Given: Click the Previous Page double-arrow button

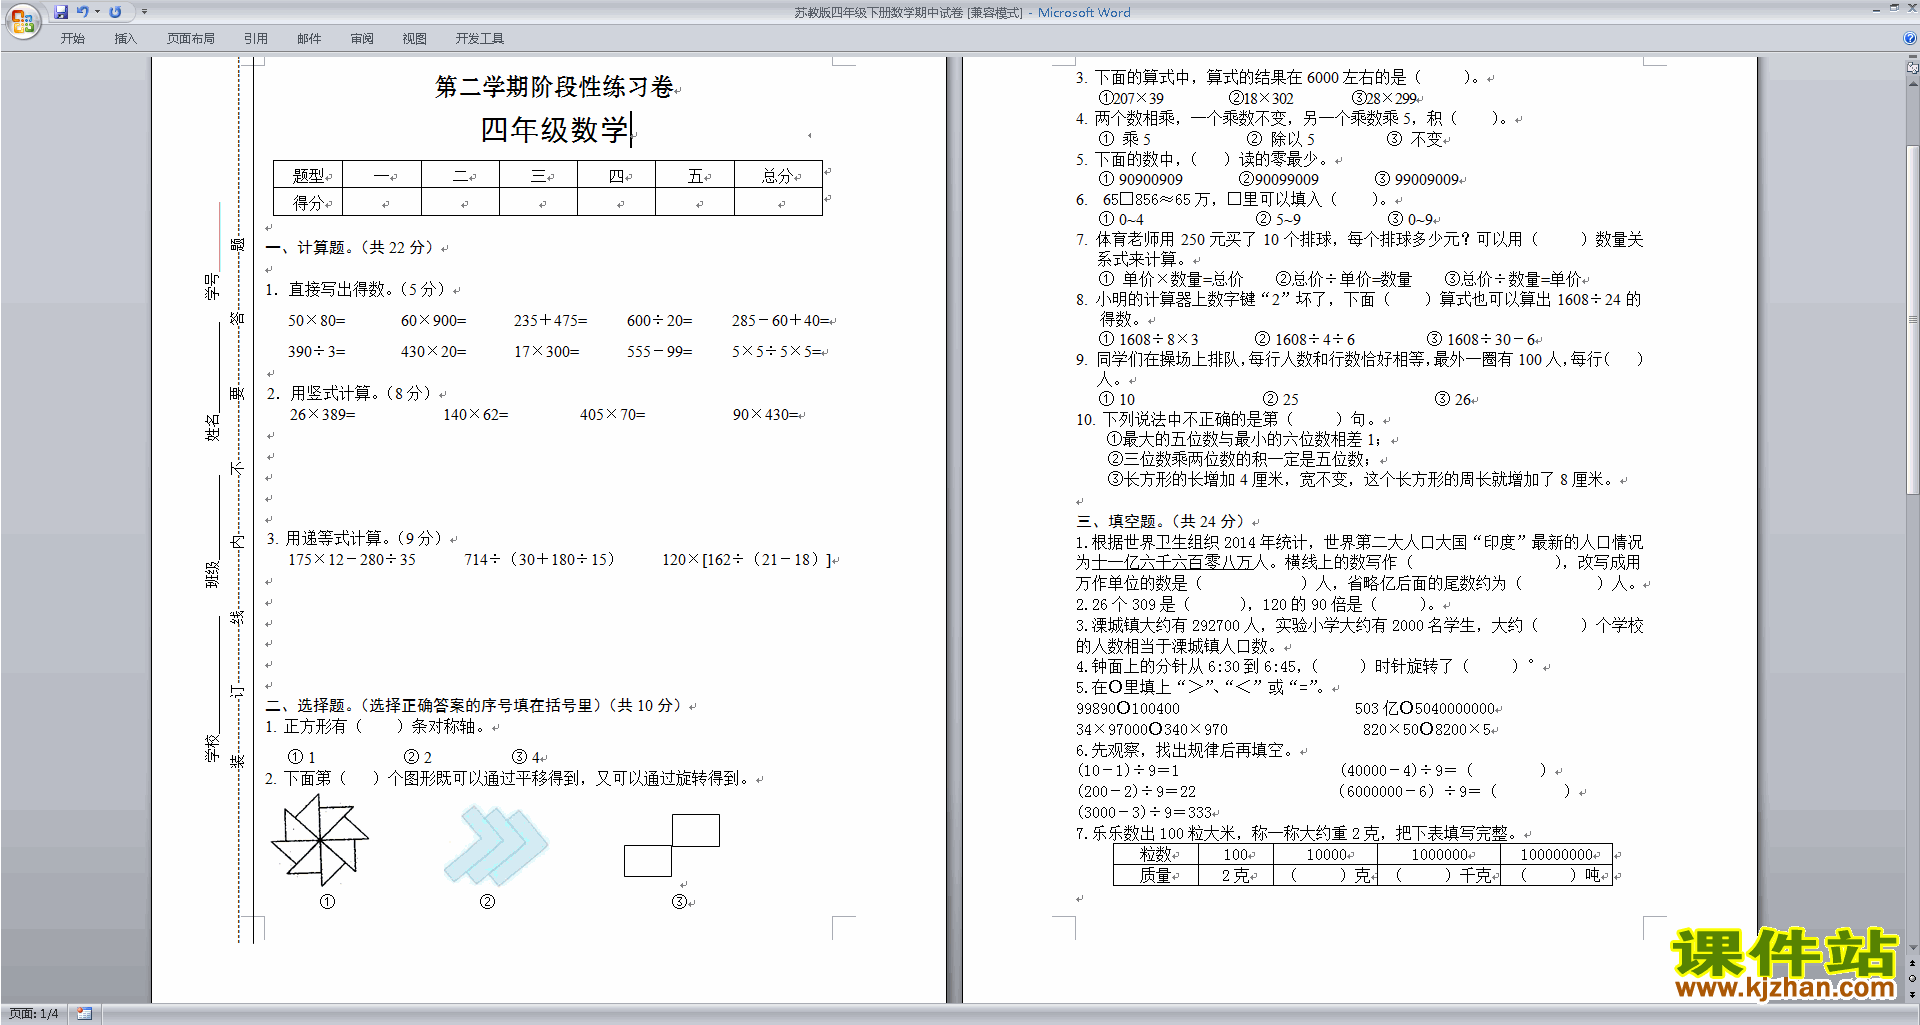Looking at the screenshot, I should click(x=1913, y=963).
